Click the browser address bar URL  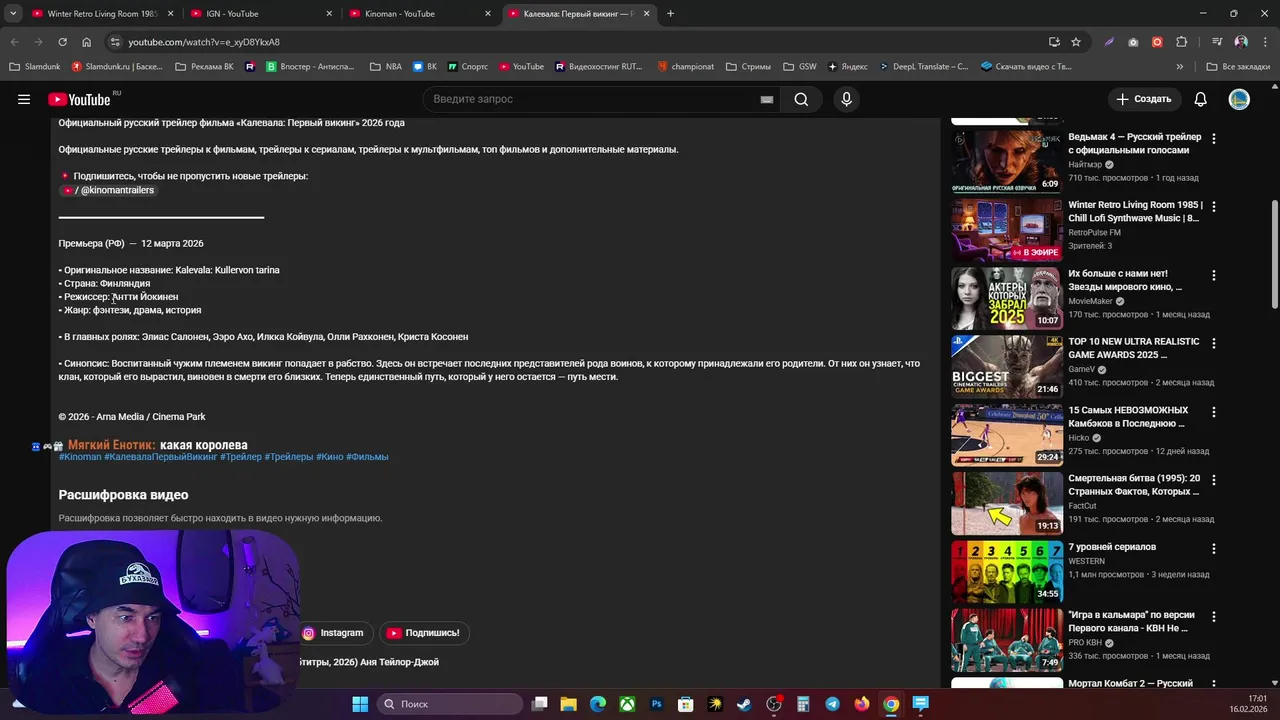tap(204, 42)
